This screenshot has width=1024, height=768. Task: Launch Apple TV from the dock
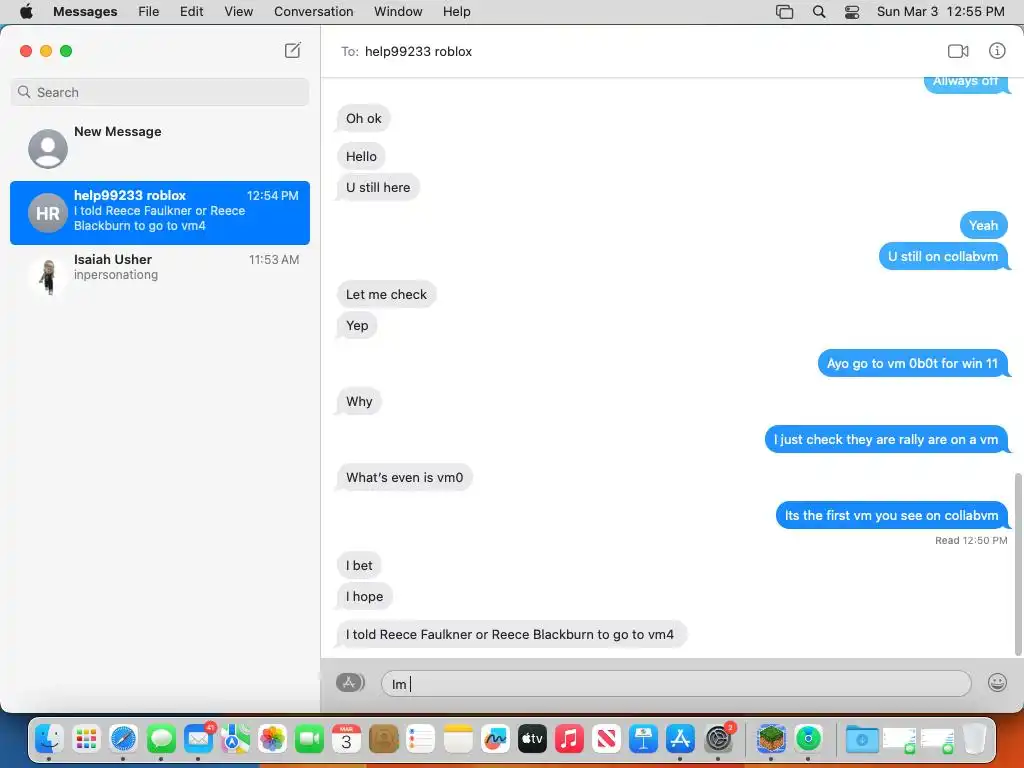(x=532, y=739)
